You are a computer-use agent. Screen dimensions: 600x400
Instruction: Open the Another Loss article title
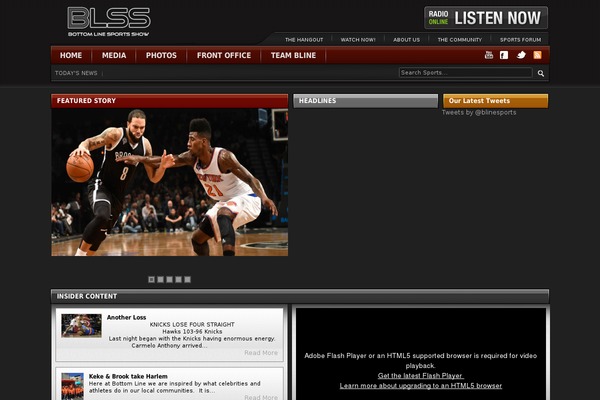(x=126, y=317)
